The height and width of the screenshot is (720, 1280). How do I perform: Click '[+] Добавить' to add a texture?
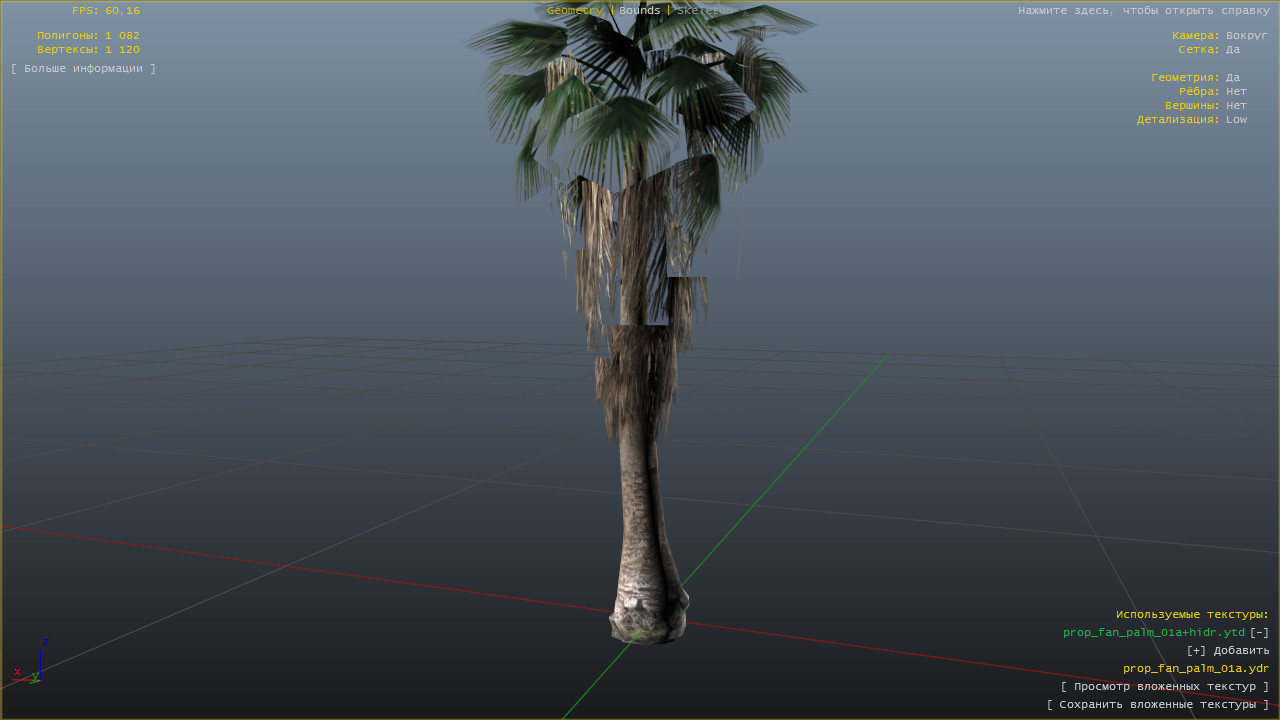(1228, 651)
